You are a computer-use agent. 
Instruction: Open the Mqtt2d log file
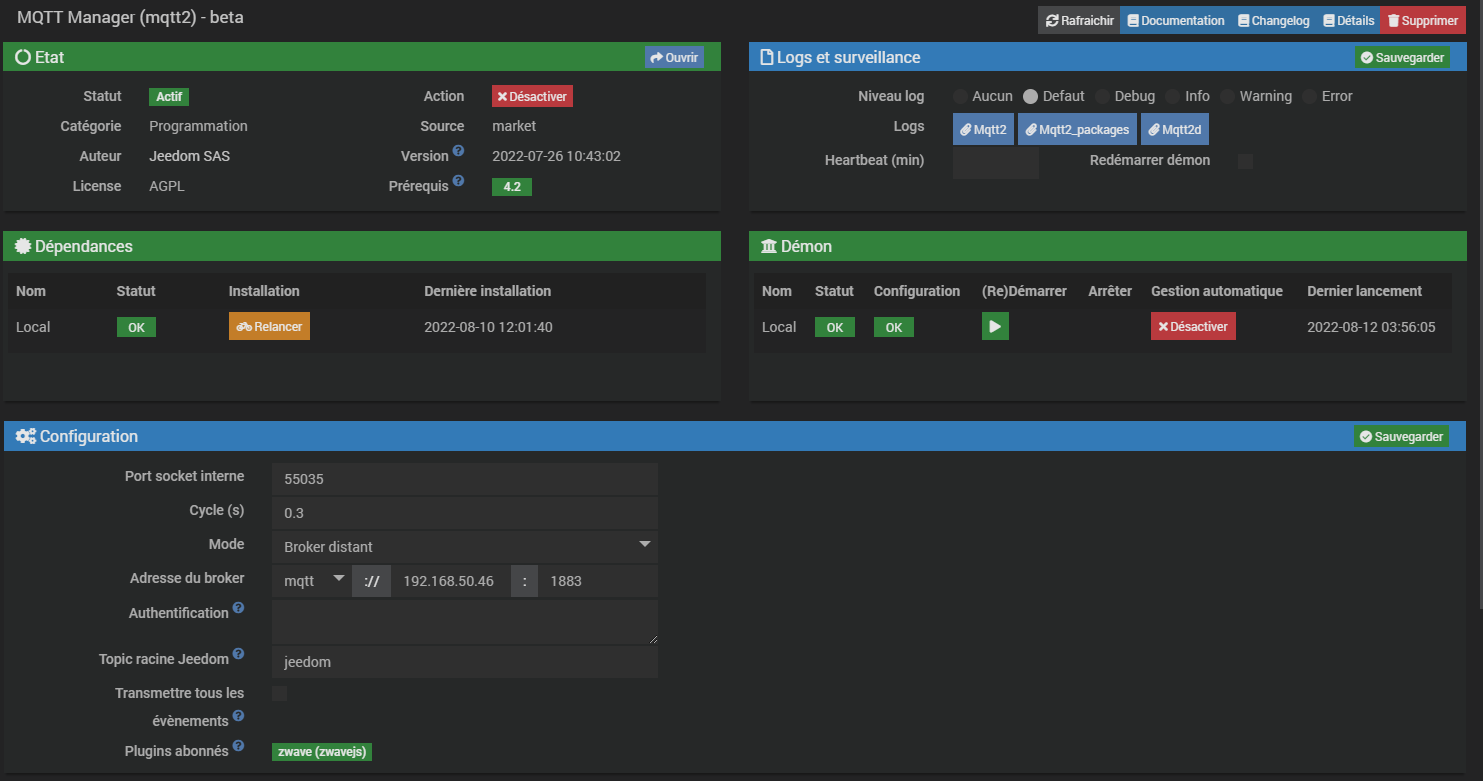pos(1174,129)
